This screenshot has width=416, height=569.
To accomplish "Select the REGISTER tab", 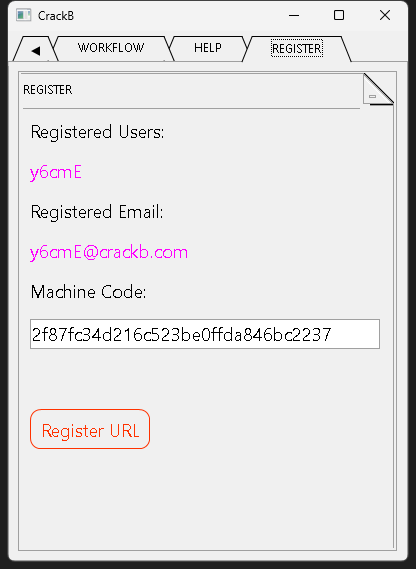I will [x=297, y=48].
